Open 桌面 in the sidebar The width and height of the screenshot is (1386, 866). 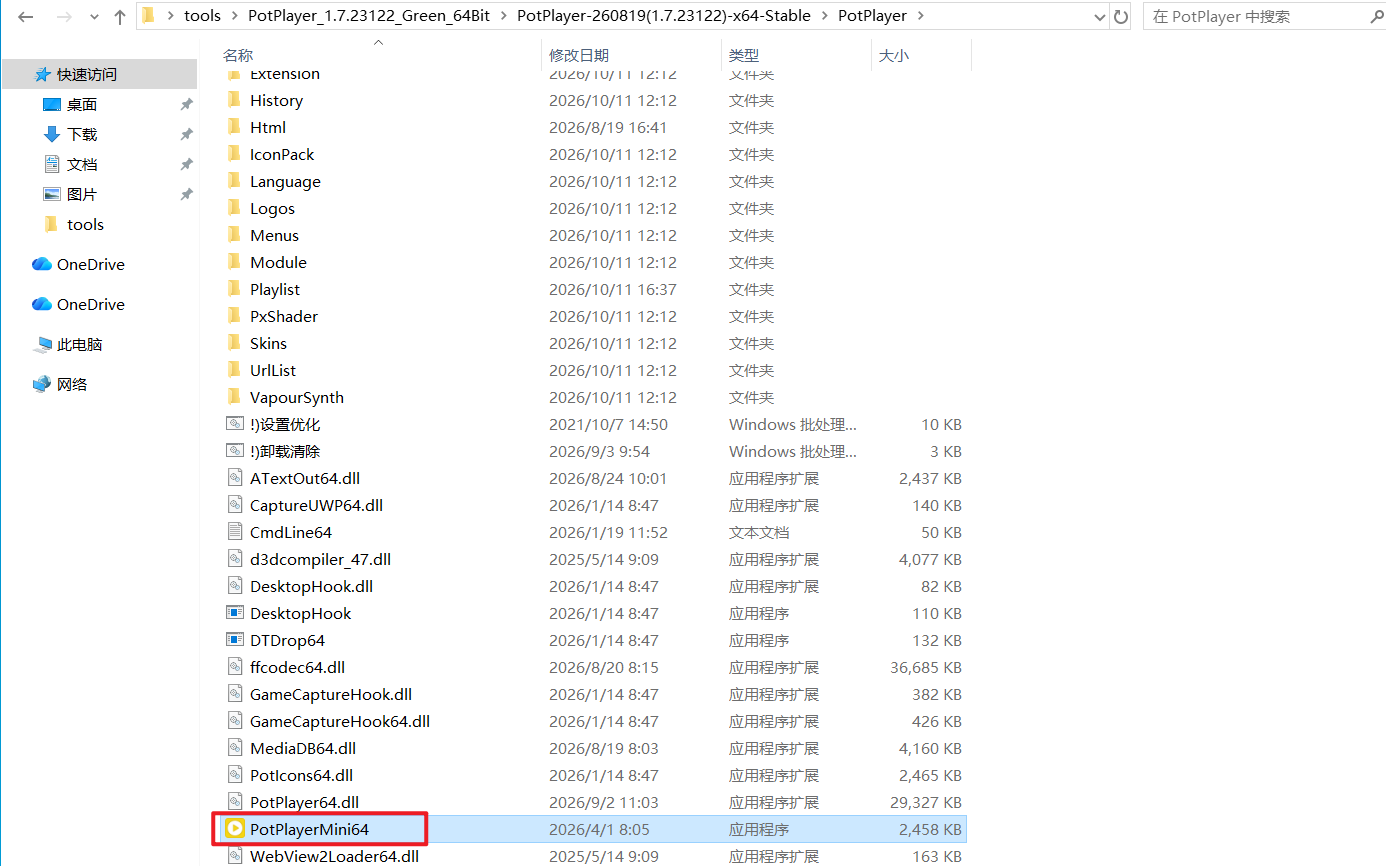pyautogui.click(x=82, y=104)
